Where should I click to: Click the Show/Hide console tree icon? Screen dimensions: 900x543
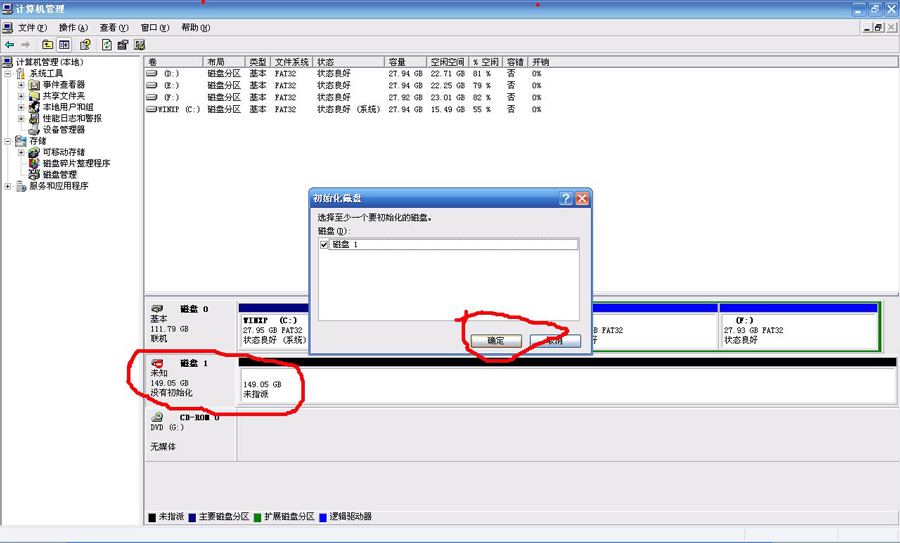65,44
